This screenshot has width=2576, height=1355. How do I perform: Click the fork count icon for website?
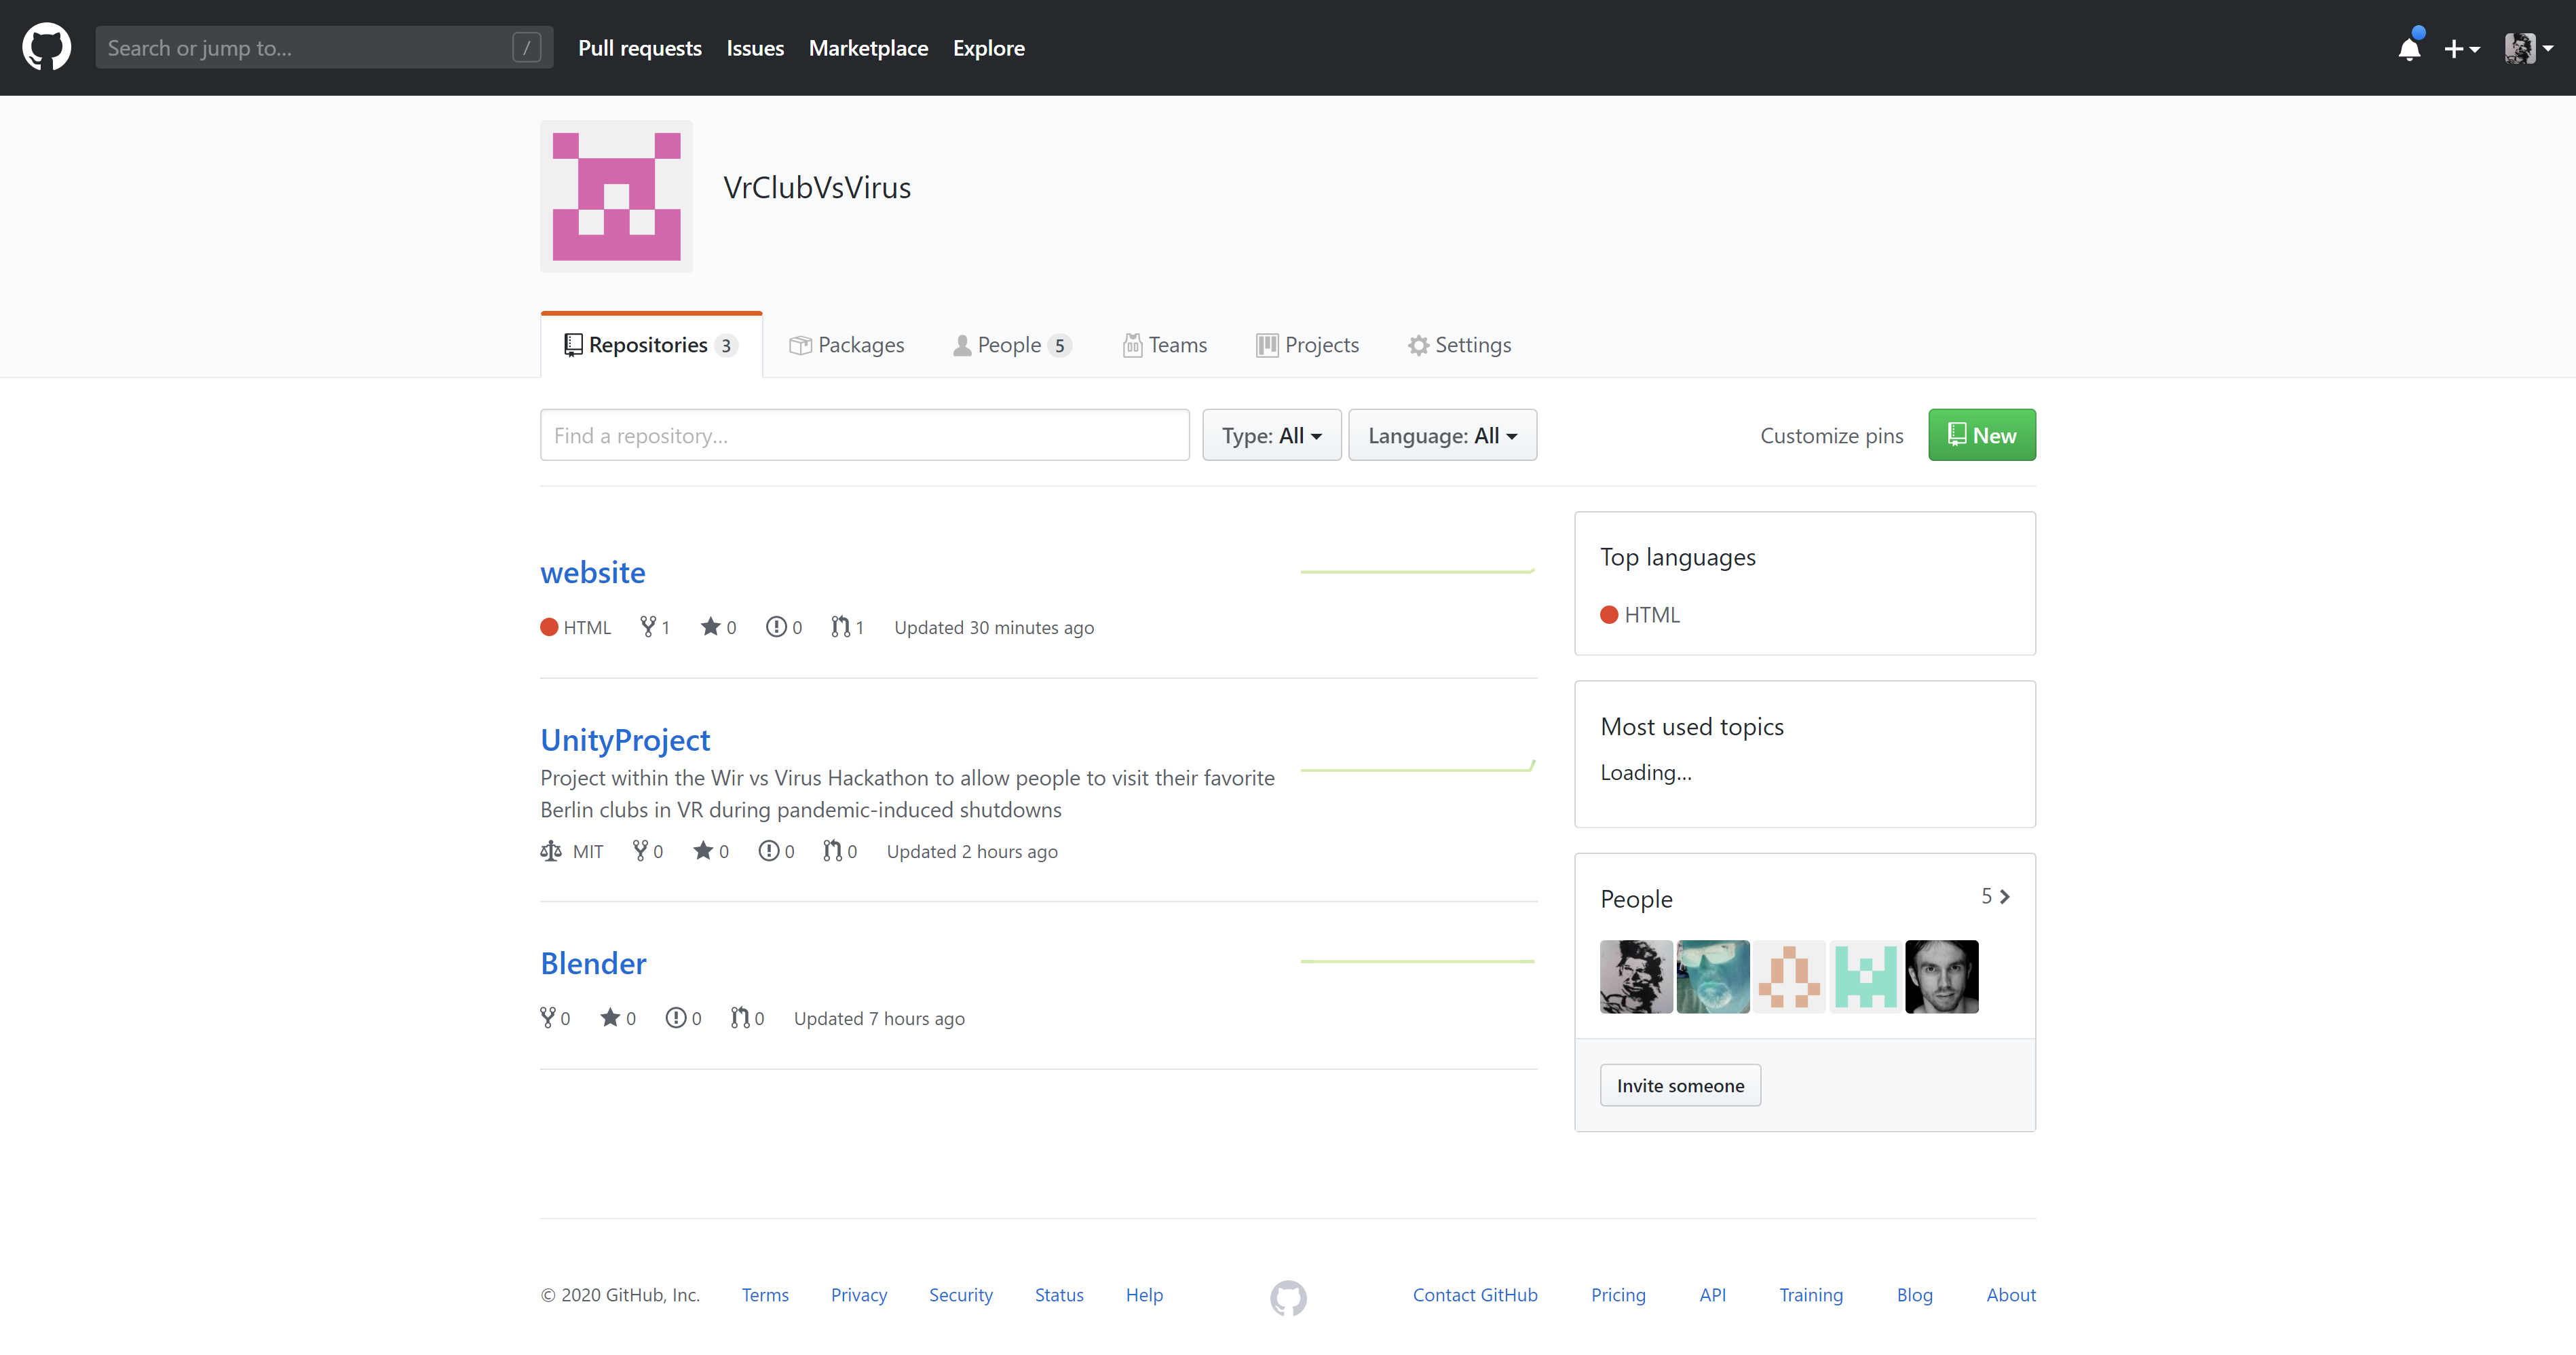point(648,627)
